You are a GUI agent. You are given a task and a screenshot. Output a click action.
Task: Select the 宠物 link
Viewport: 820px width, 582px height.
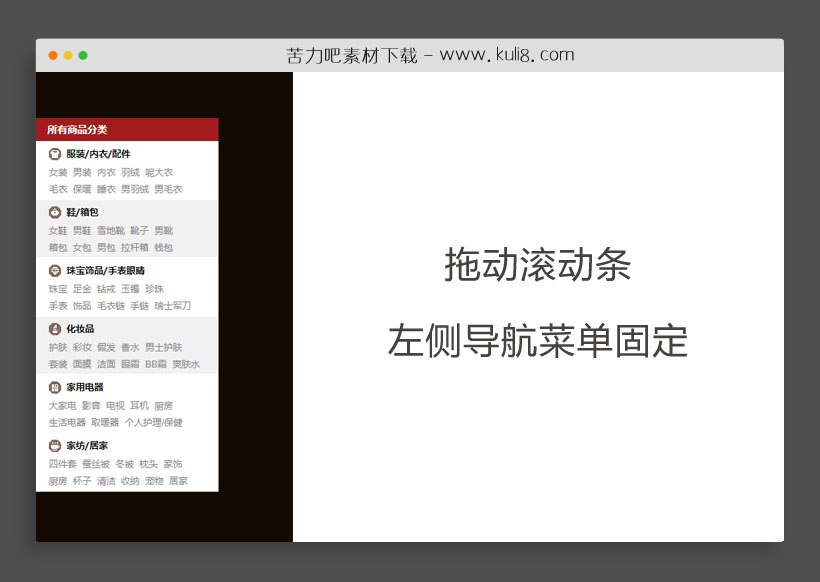(153, 479)
